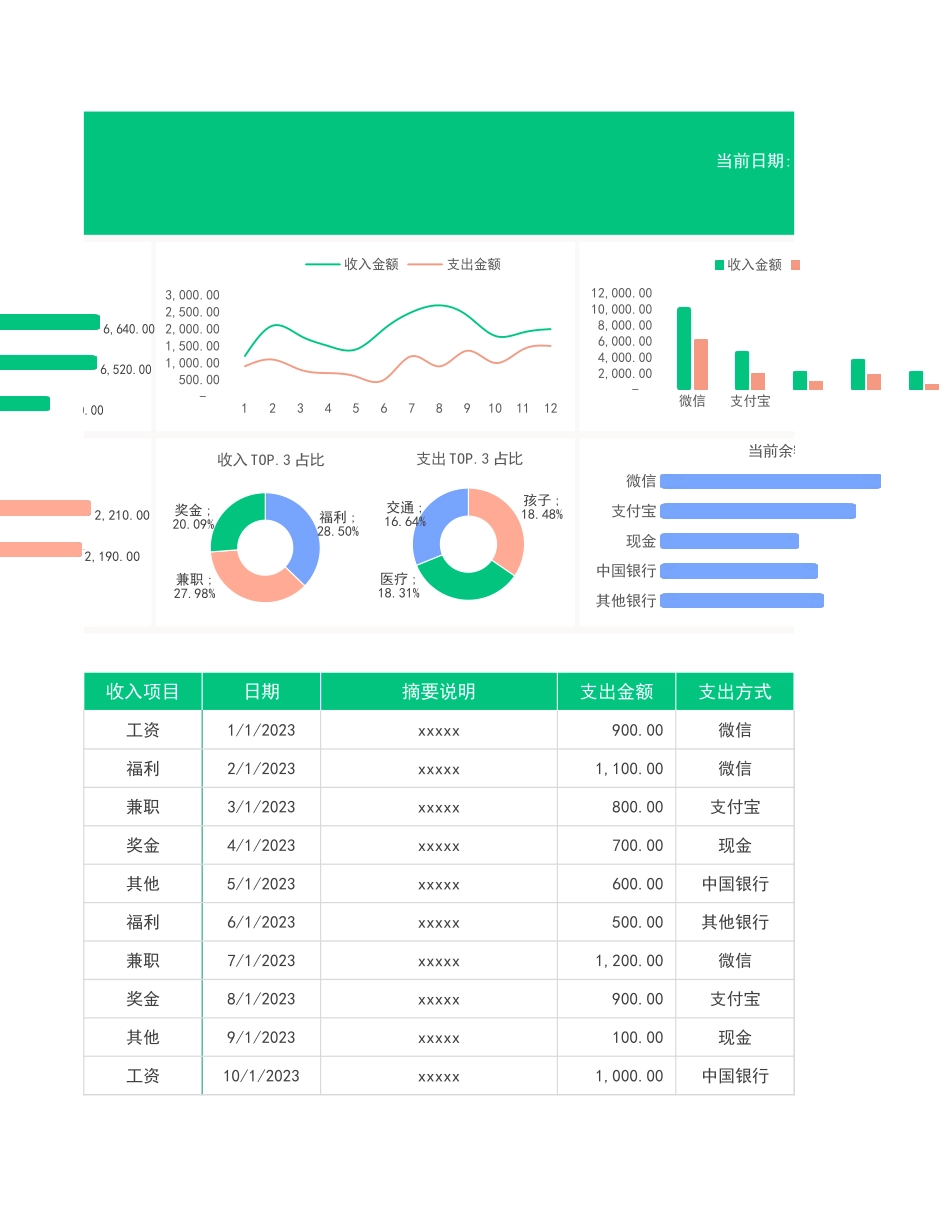The height and width of the screenshot is (1230, 950).
Task: Click the 支付宝 blue balance bar
Action: [x=758, y=511]
